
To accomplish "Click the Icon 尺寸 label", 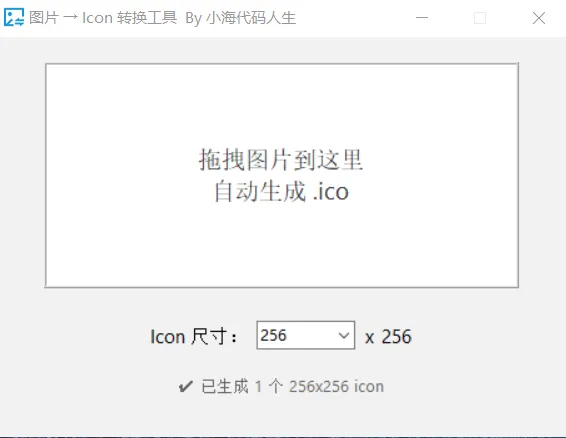I will click(x=194, y=337).
